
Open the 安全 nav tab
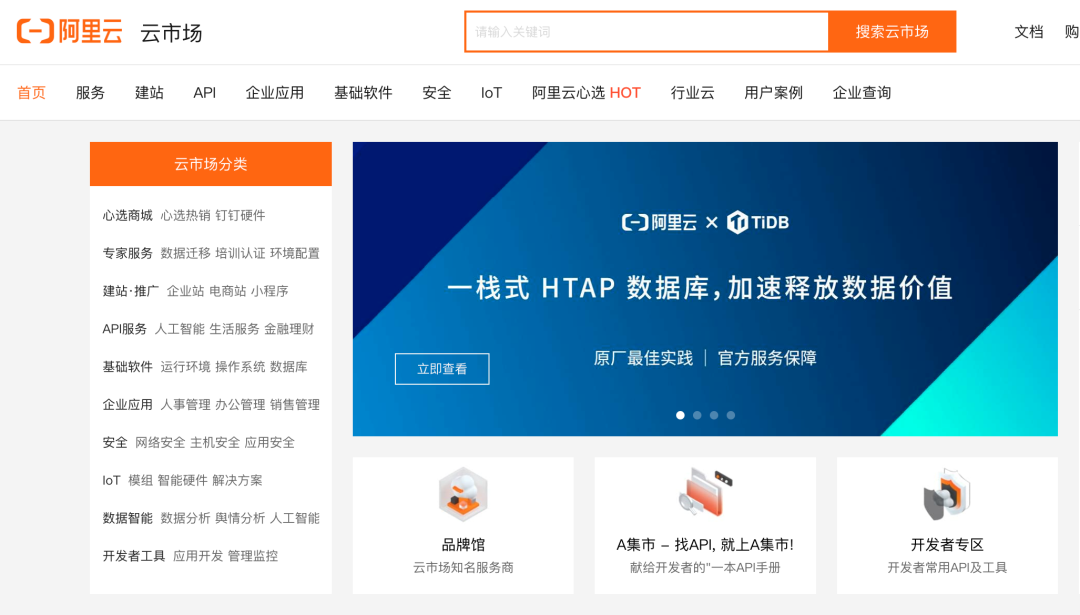[437, 93]
